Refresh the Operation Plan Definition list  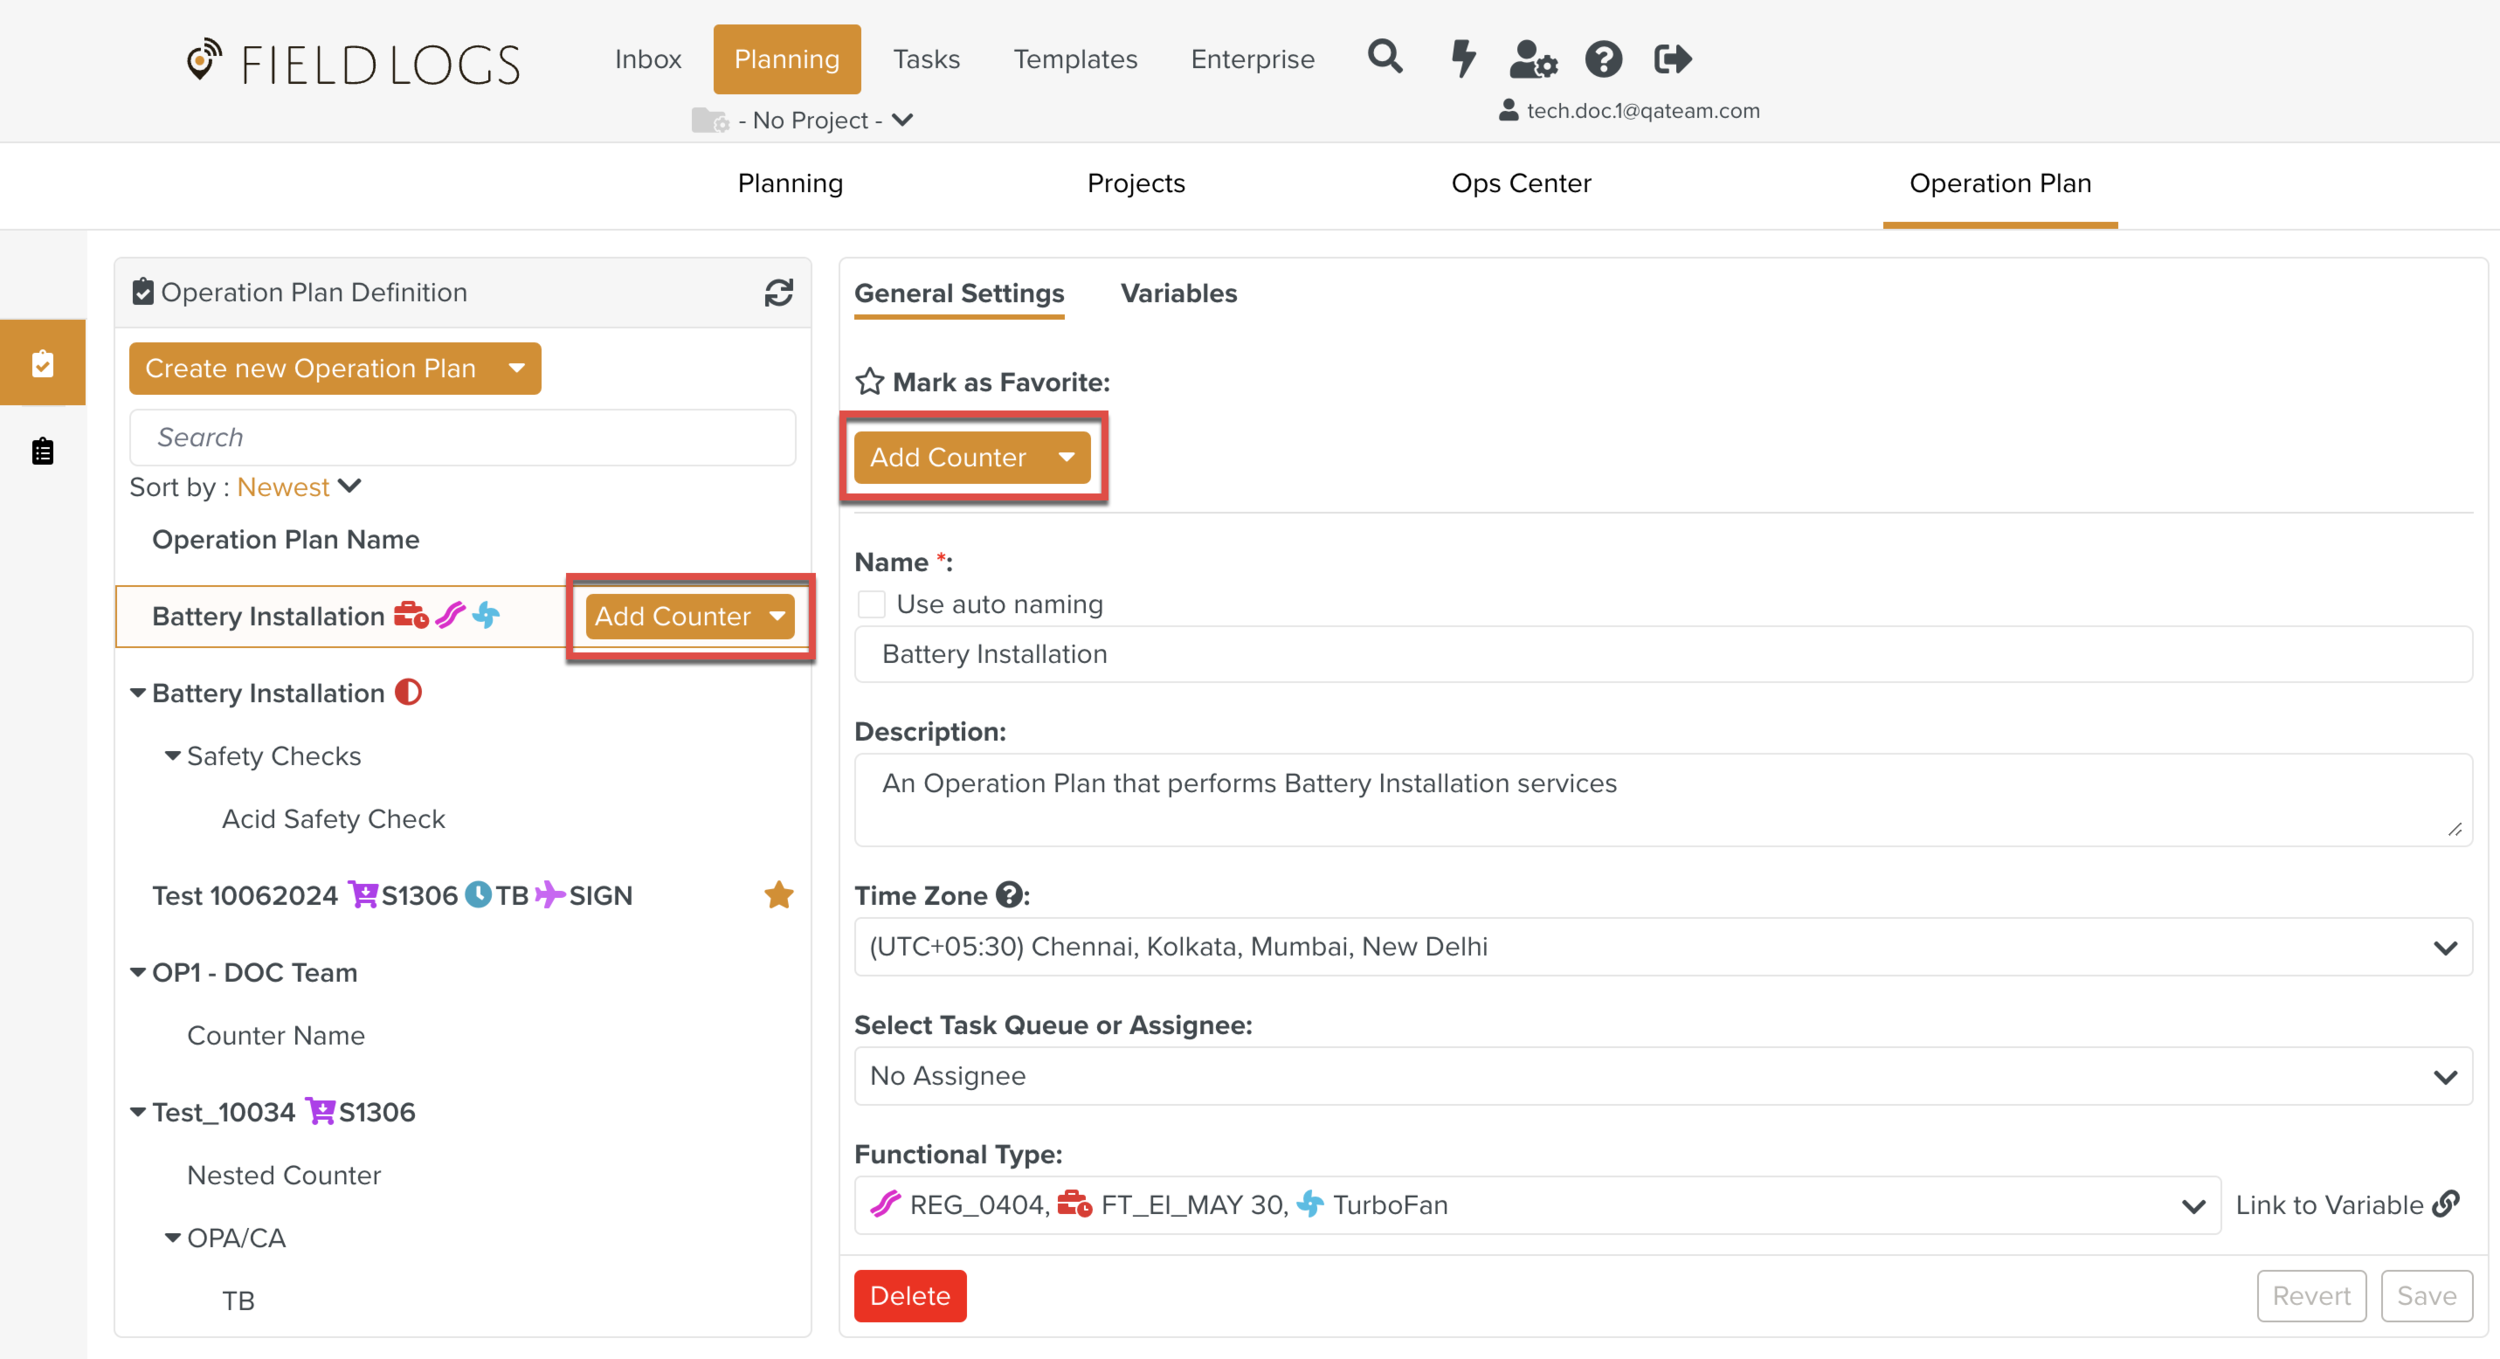778,292
